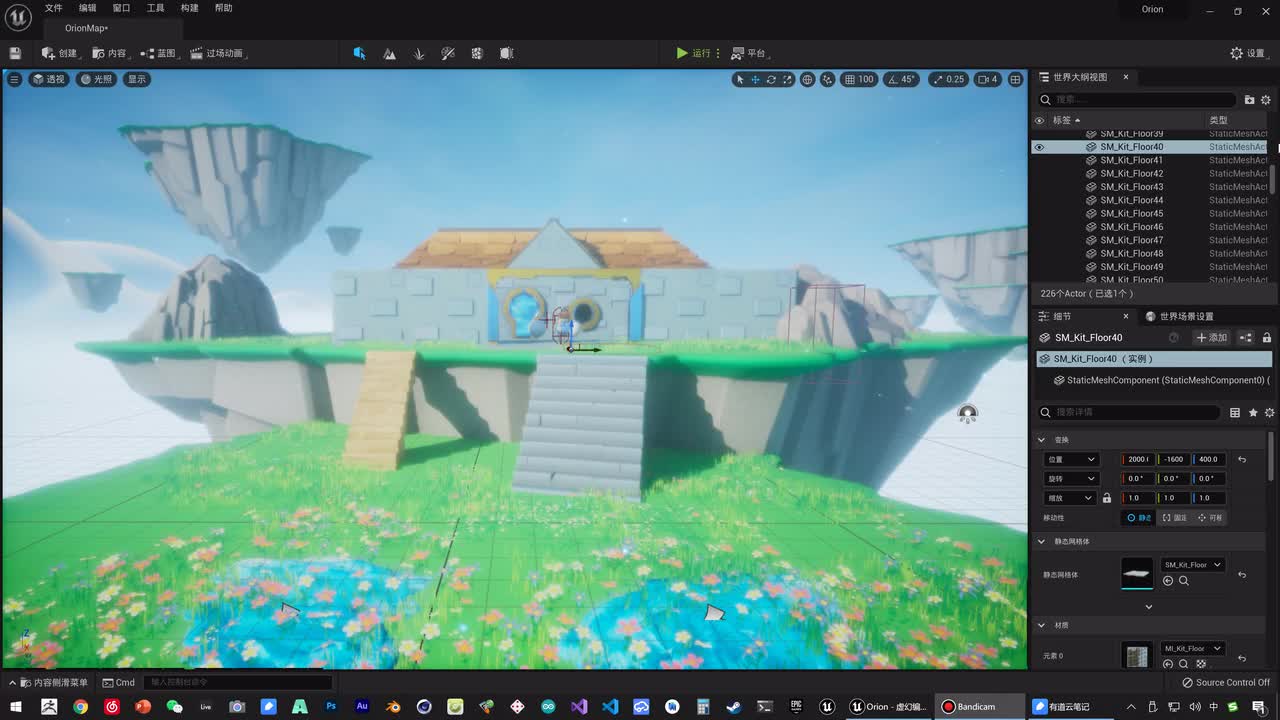Open the Tools (工具) menu
The image size is (1280, 720).
tap(155, 8)
